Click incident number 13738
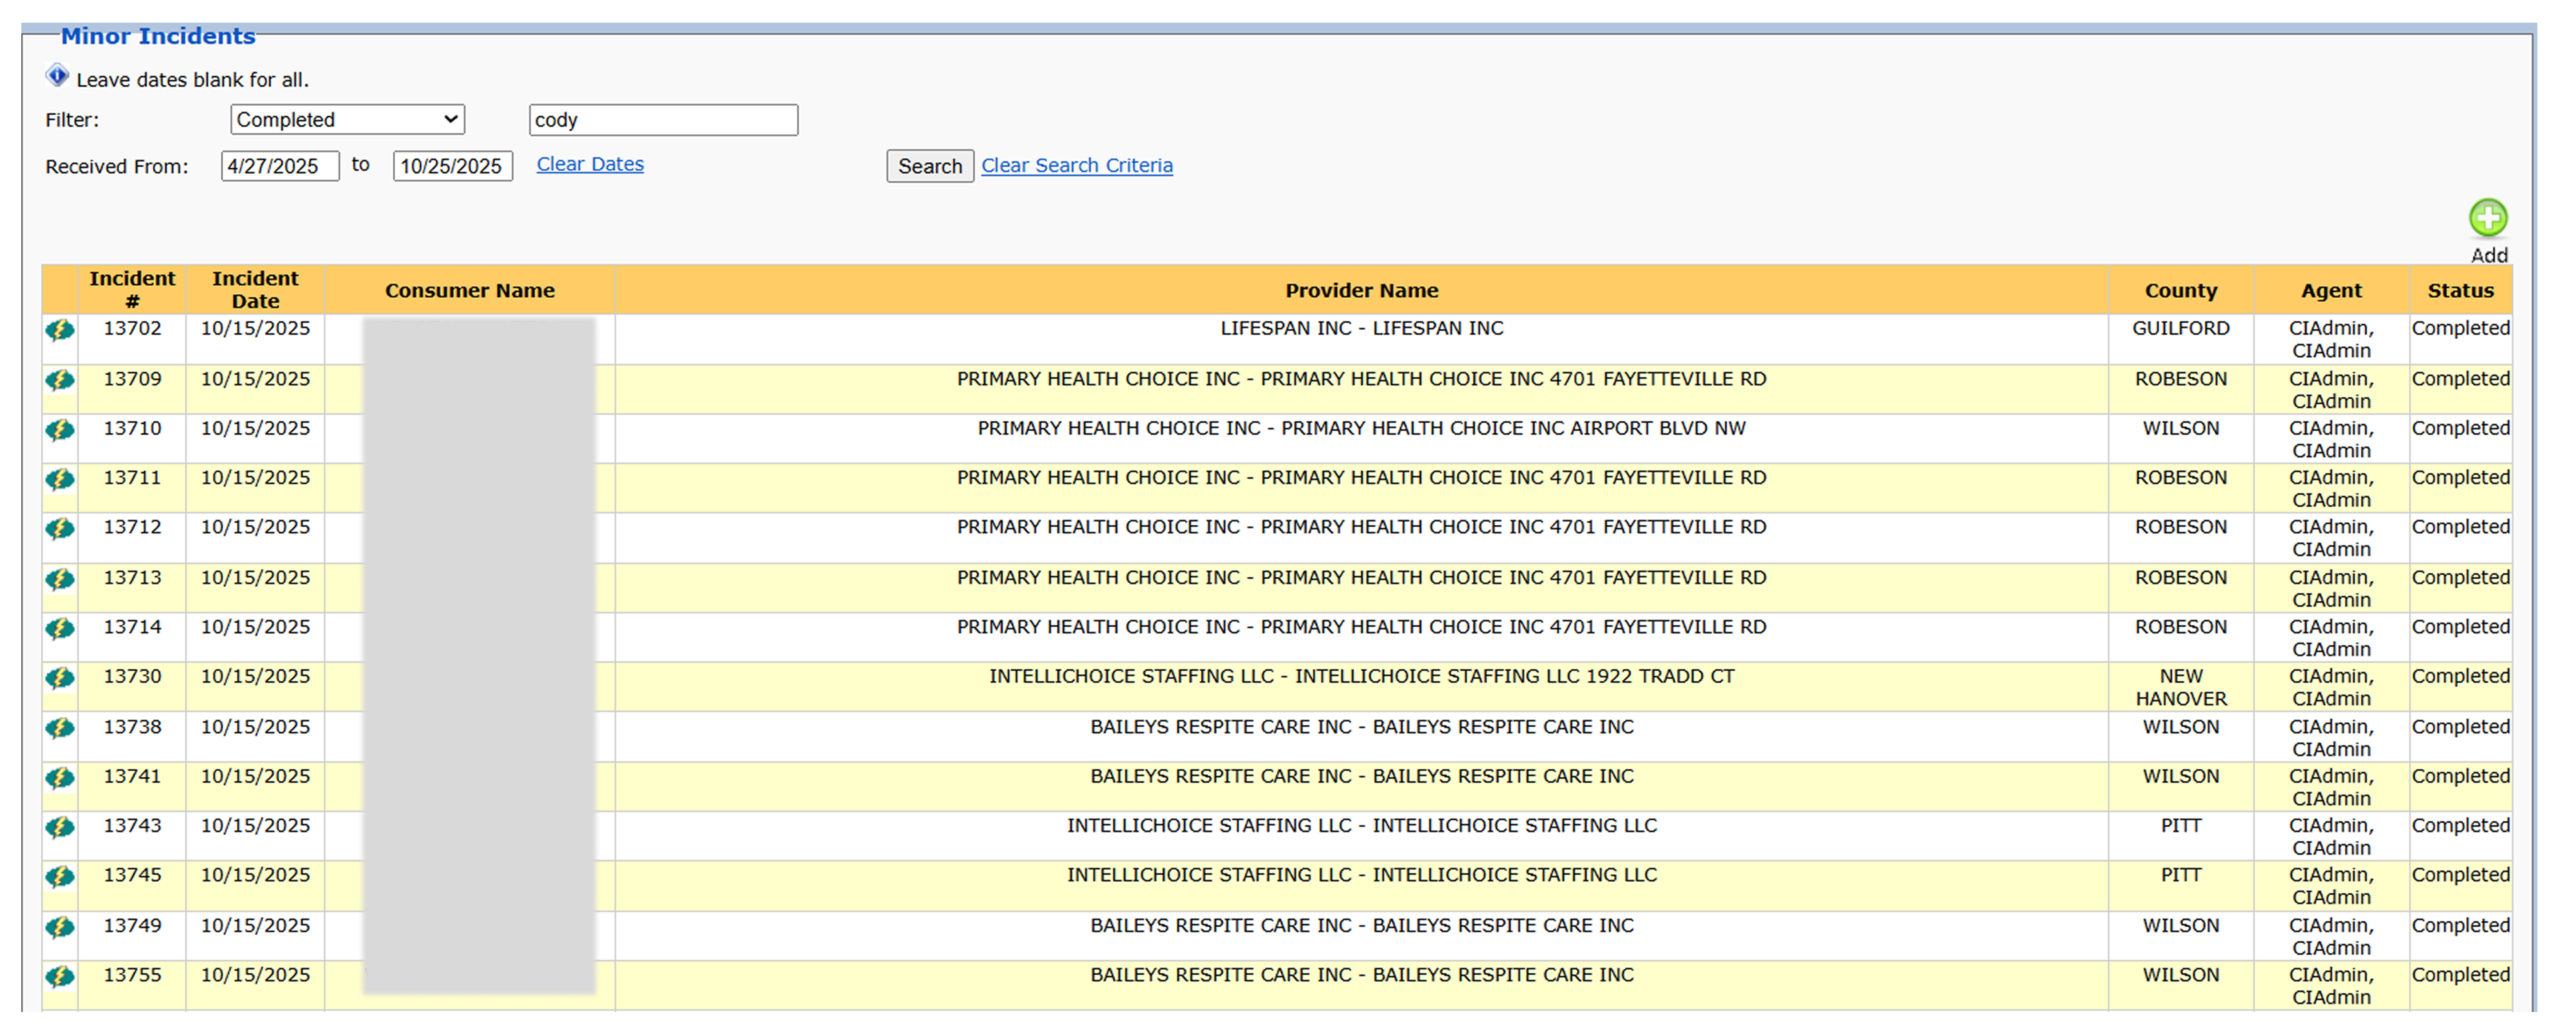The width and height of the screenshot is (2560, 1036). tap(132, 727)
